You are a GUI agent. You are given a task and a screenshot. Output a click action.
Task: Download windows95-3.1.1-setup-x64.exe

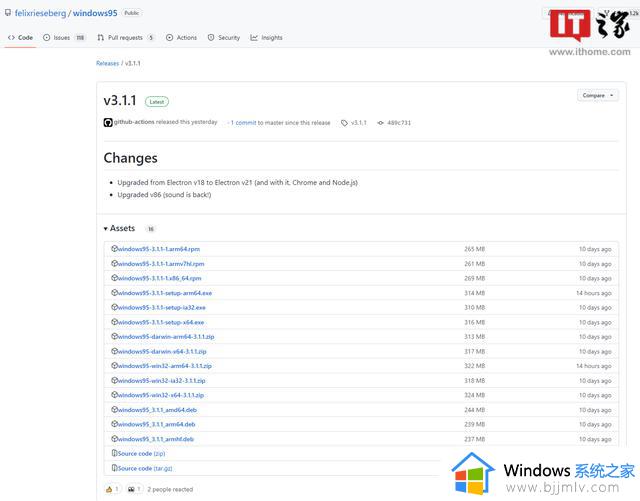[x=160, y=322]
